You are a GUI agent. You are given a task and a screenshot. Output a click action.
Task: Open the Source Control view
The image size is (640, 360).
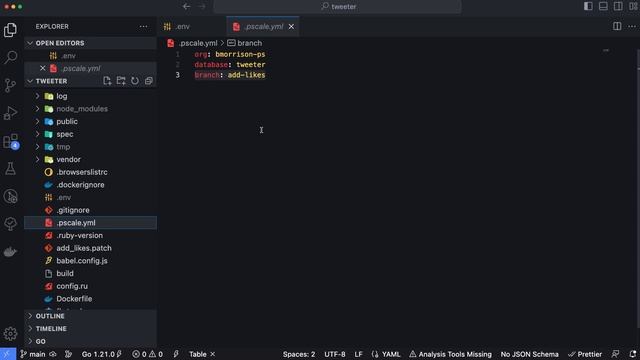(11, 85)
